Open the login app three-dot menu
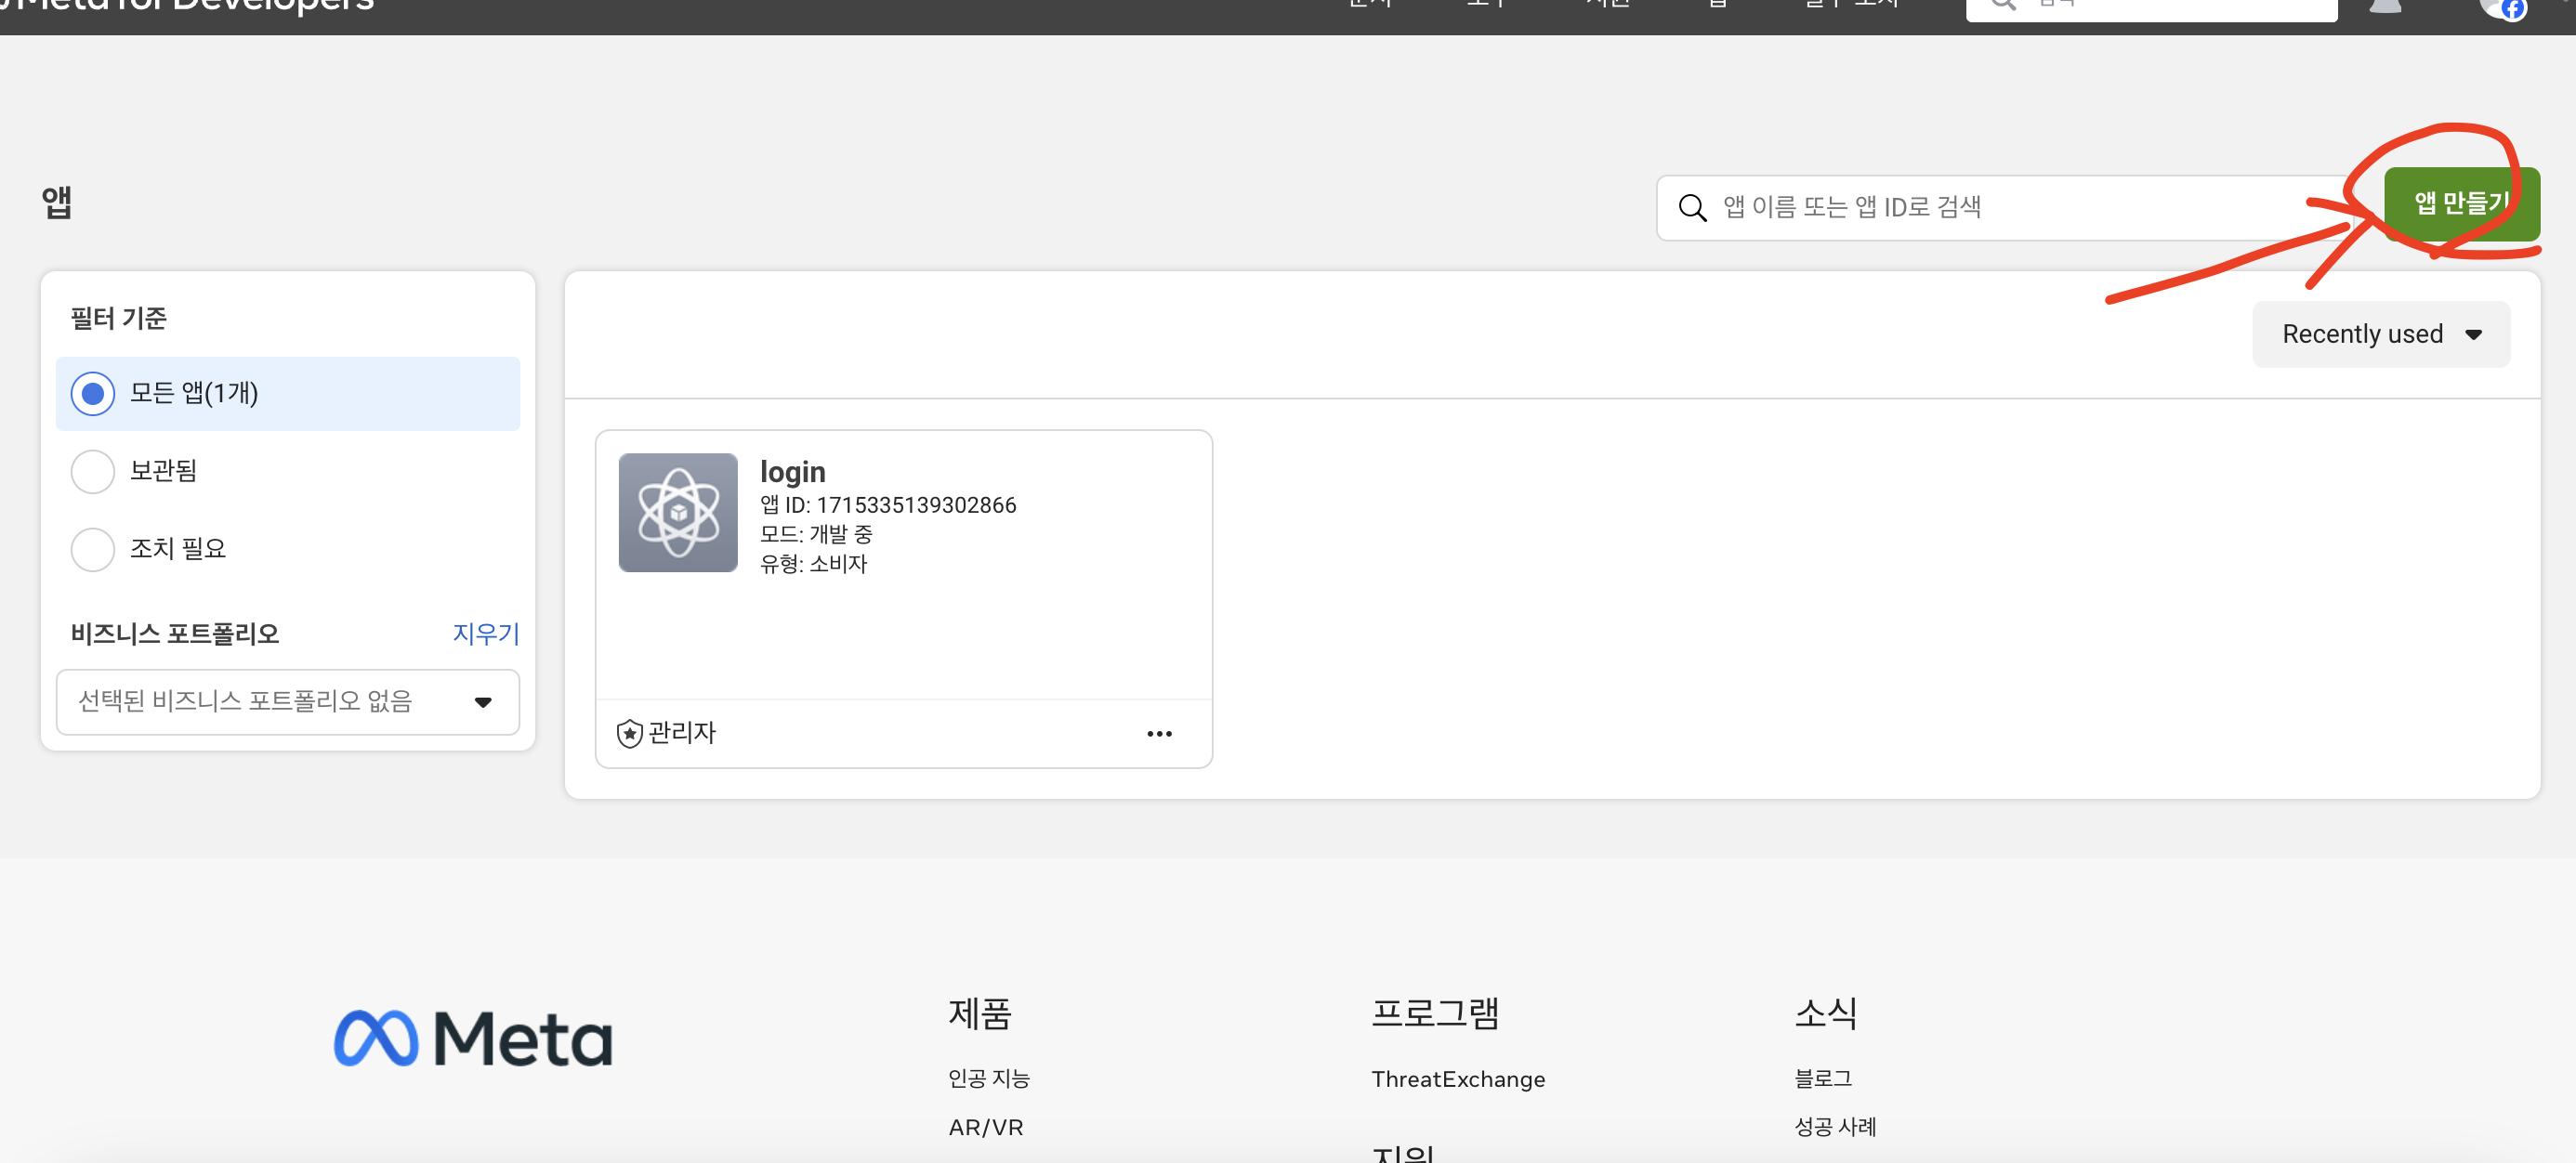Screen dimensions: 2576x1163 1159,734
